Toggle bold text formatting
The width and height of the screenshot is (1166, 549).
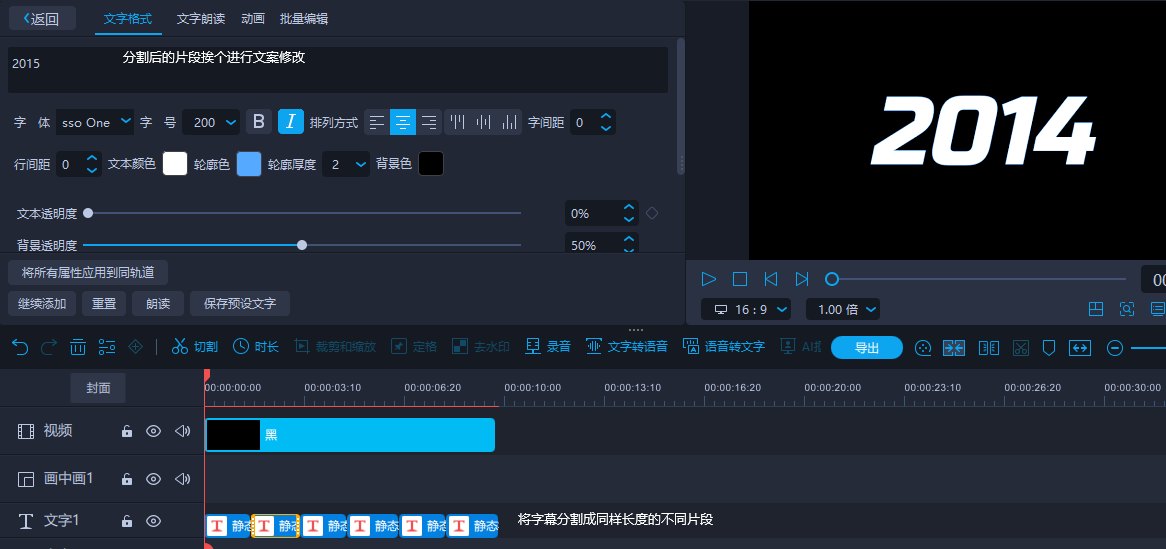259,121
